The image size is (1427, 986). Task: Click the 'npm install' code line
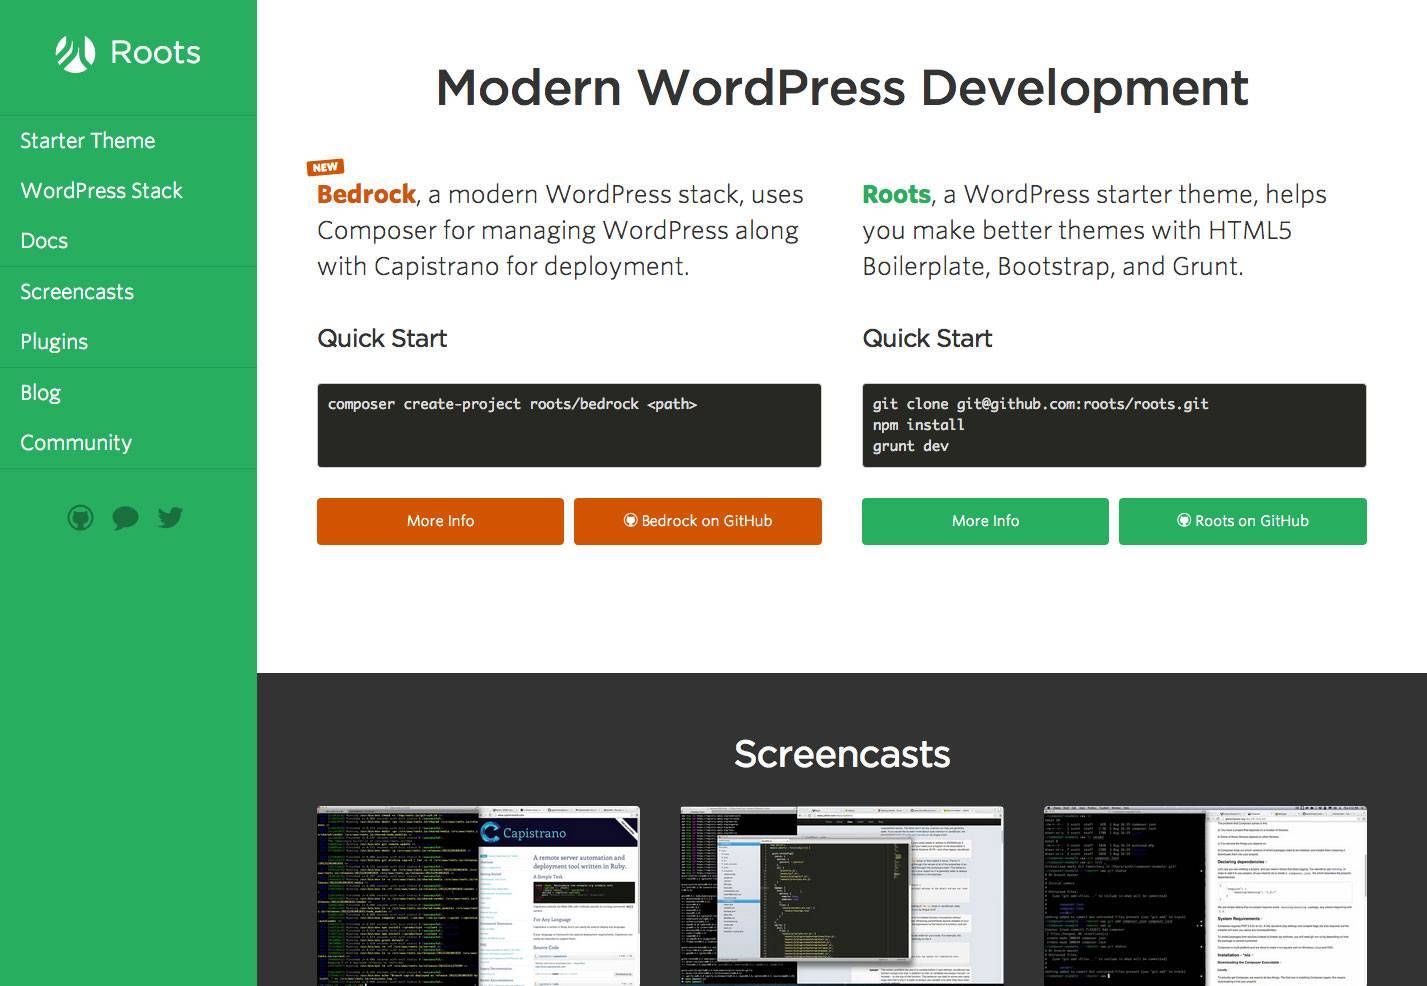point(918,425)
